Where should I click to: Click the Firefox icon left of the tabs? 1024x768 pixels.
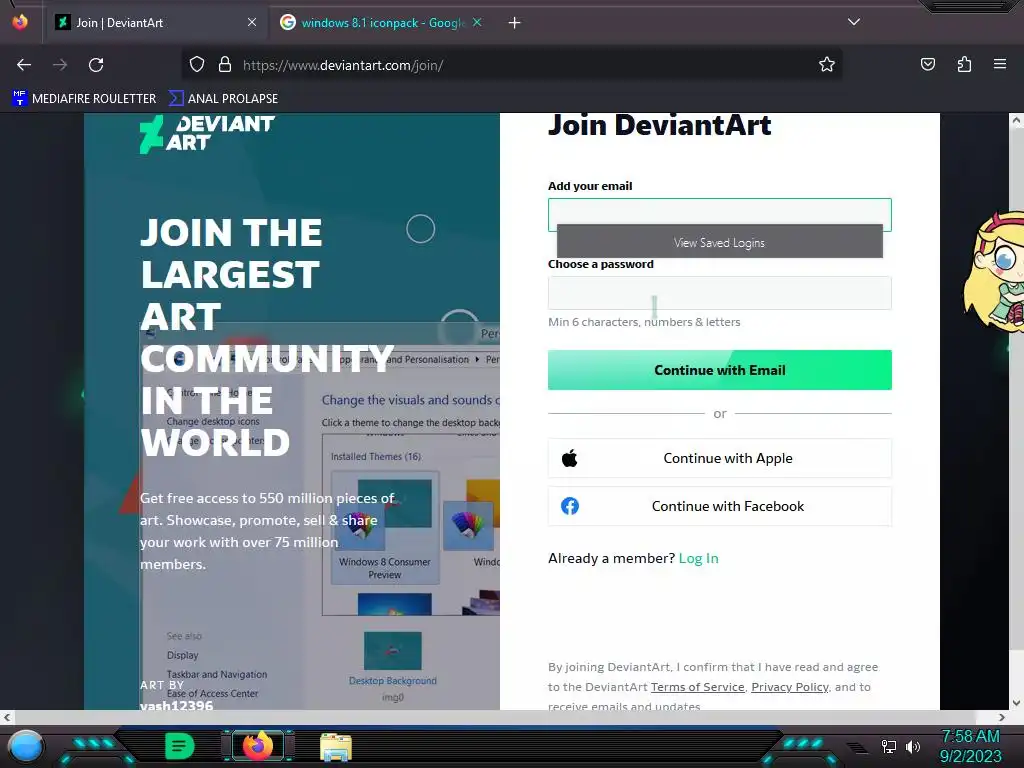click(20, 22)
